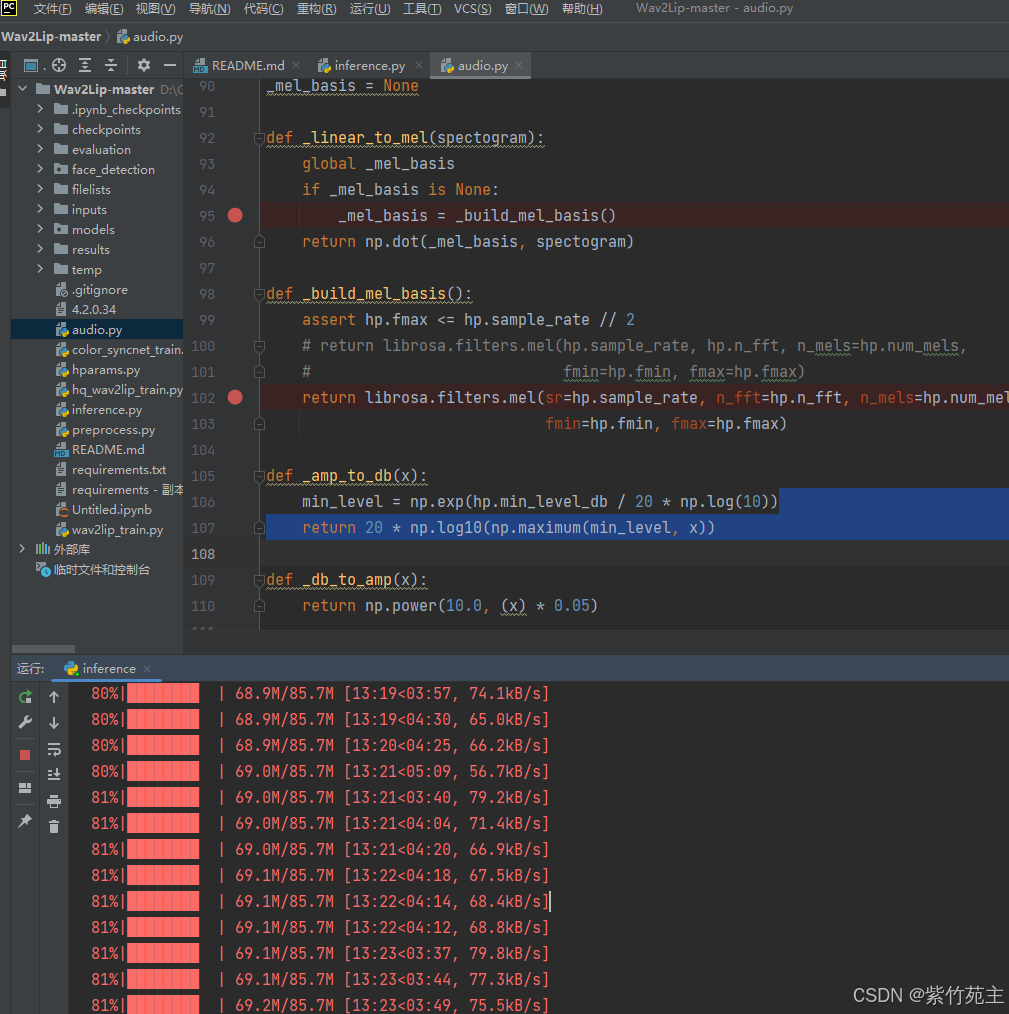This screenshot has height=1014, width=1009.
Task: Open the 编辑(E) menu
Action: coord(103,8)
